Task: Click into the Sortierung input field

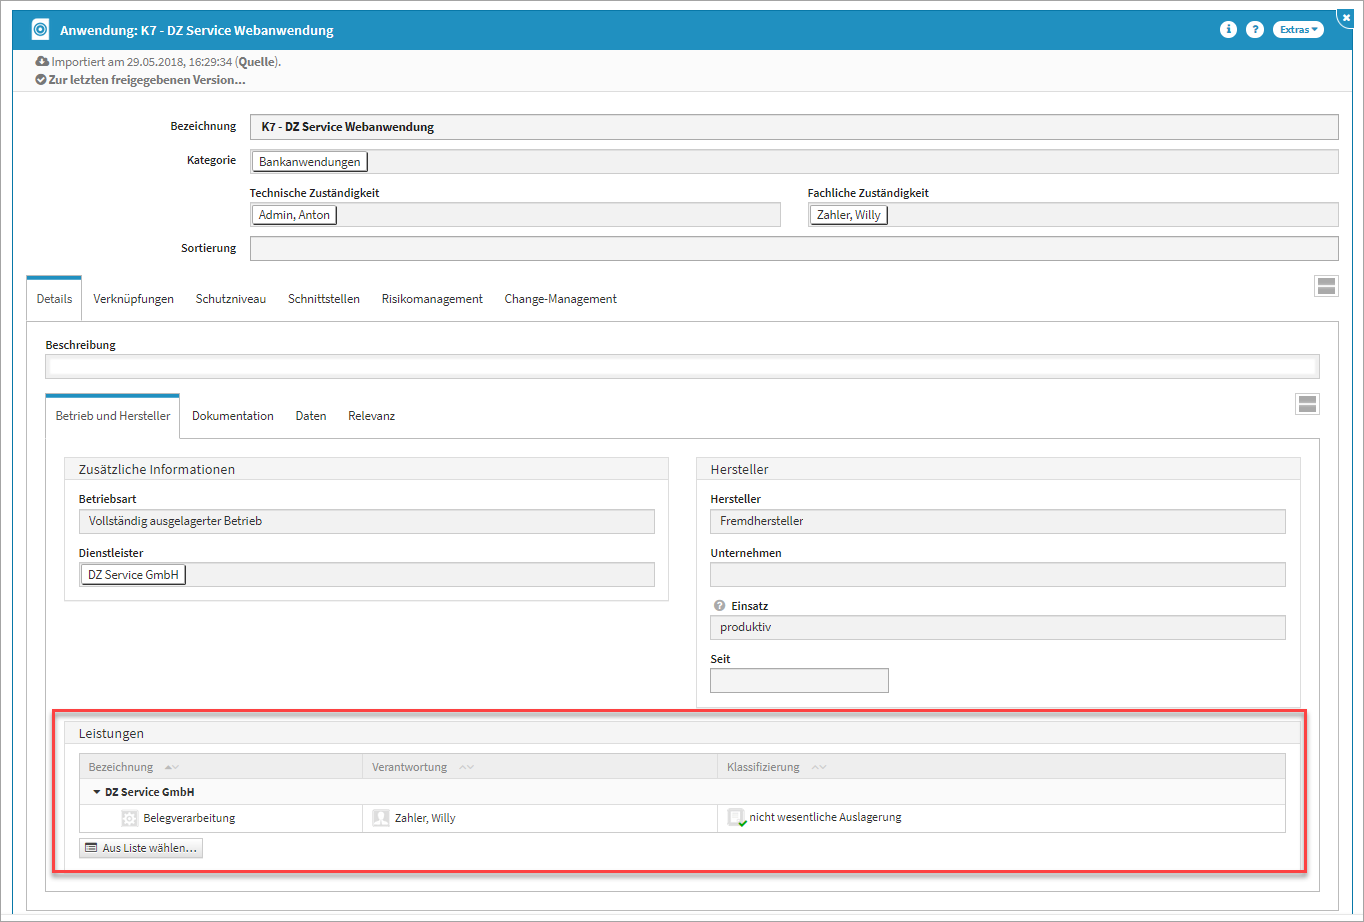Action: pos(793,248)
